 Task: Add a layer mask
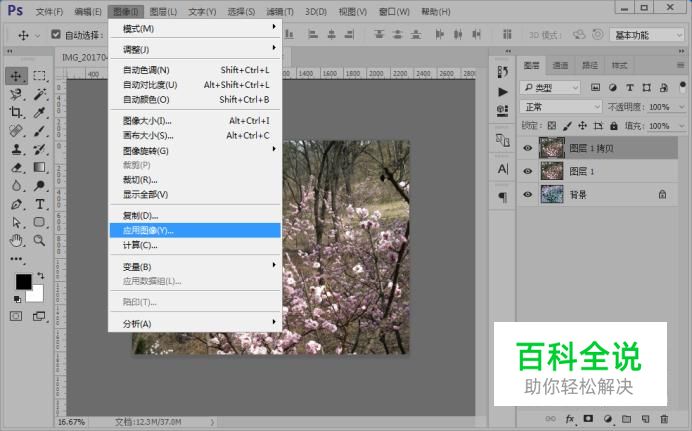[x=588, y=419]
